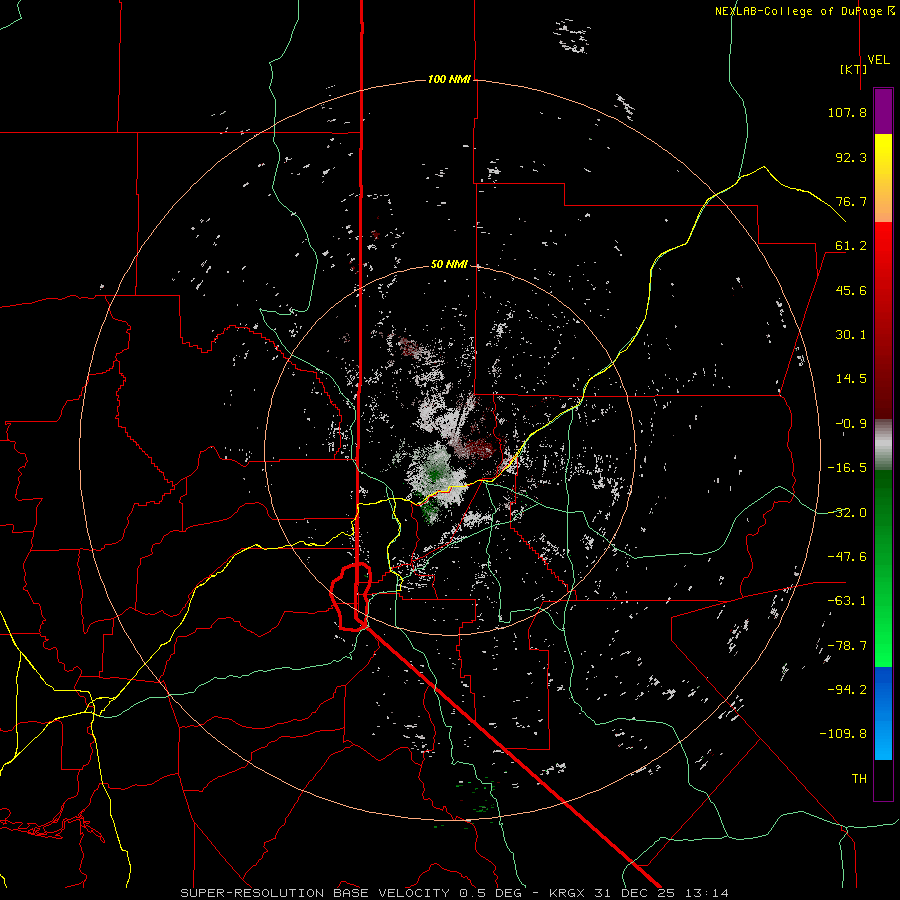
Task: Select the -94.2 scale value
Action: coord(847,689)
